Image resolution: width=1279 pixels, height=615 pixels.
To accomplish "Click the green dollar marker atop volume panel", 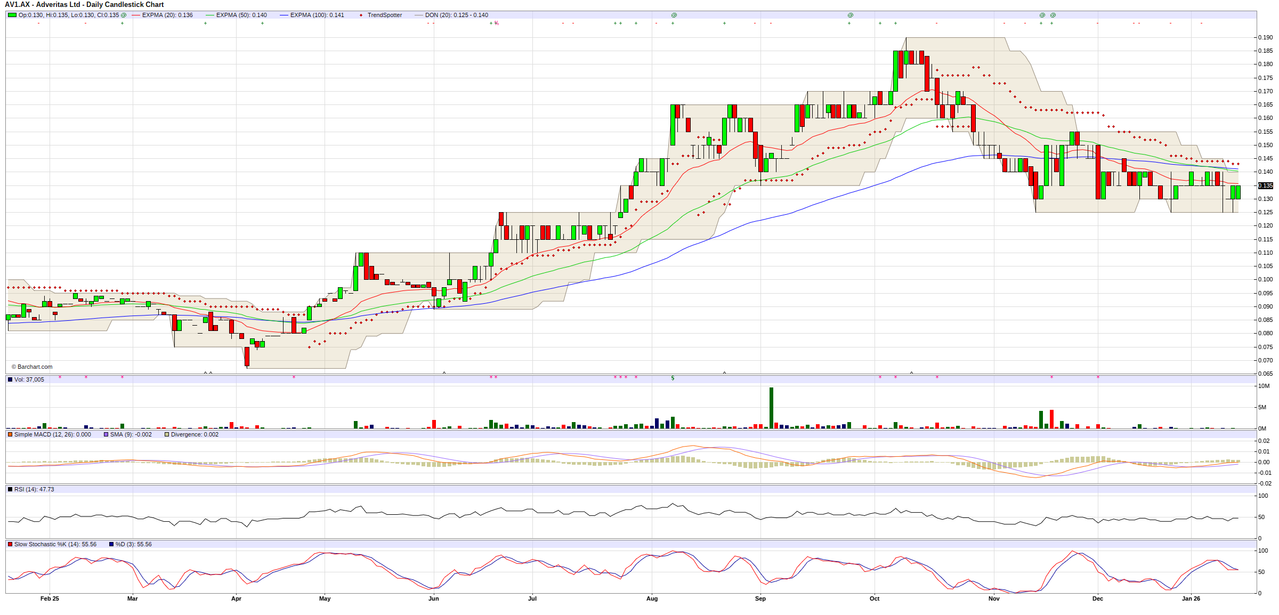I will pos(673,377).
